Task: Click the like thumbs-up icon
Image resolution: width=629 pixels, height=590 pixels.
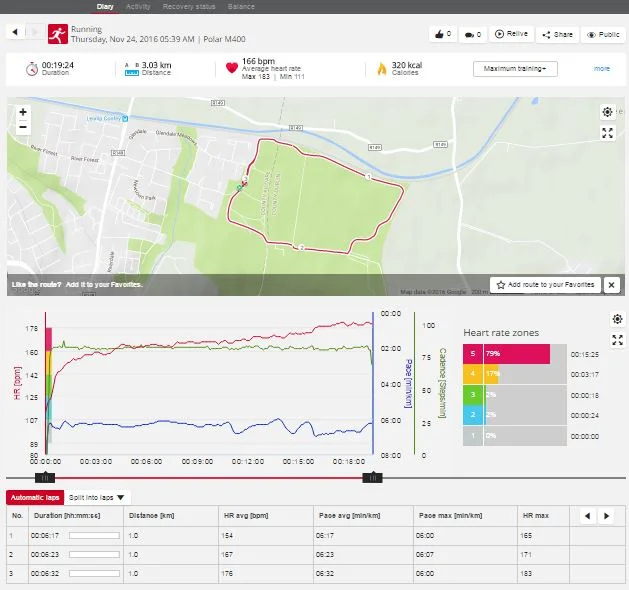Action: (438, 34)
